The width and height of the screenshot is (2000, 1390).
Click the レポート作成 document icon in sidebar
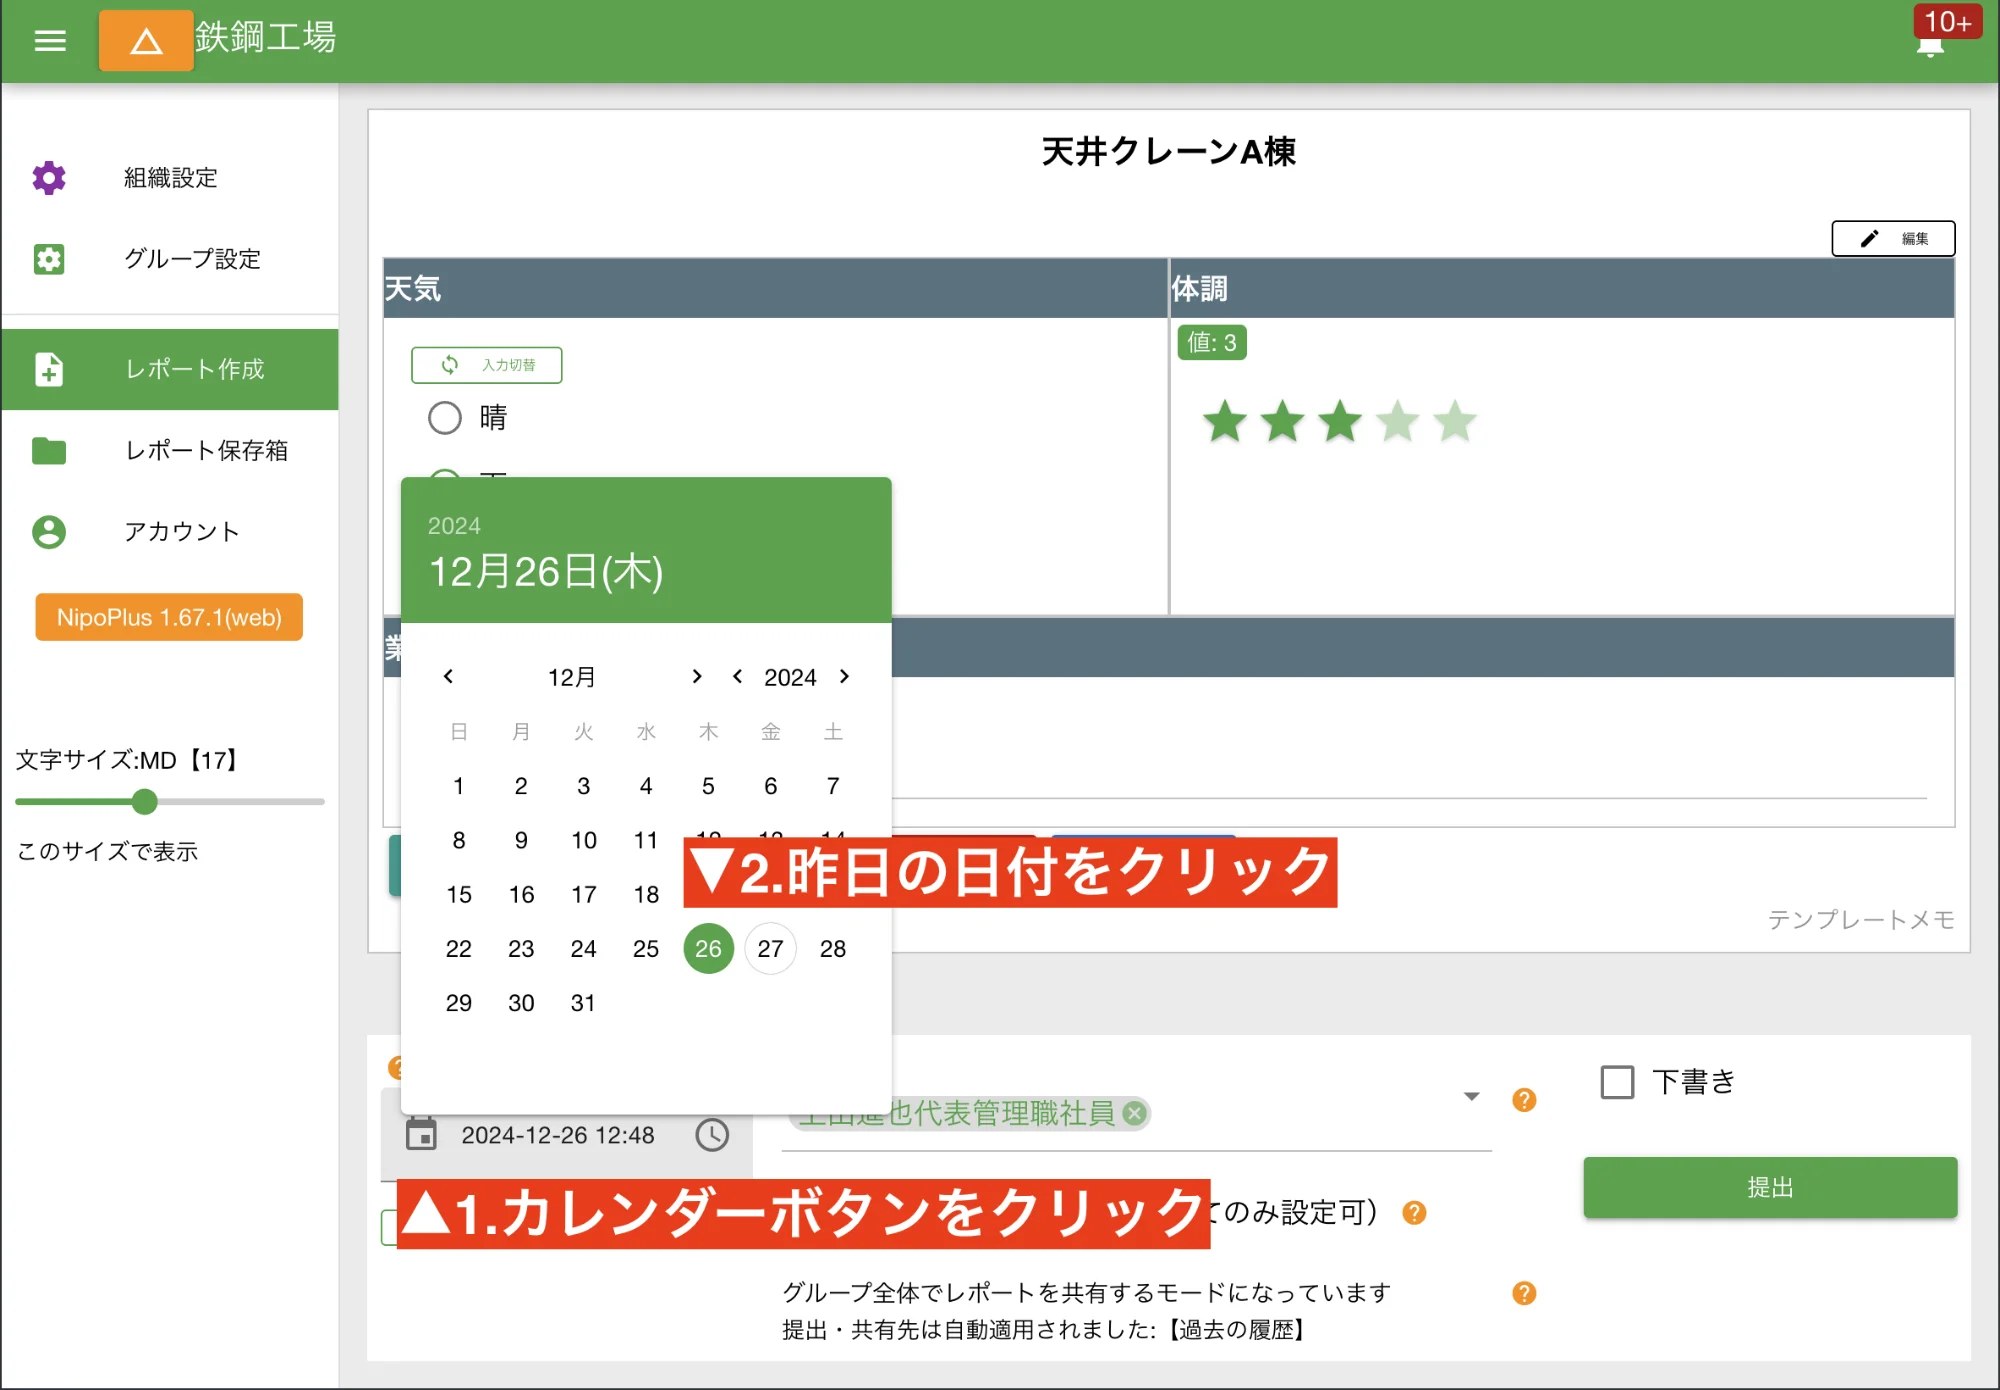click(x=49, y=369)
